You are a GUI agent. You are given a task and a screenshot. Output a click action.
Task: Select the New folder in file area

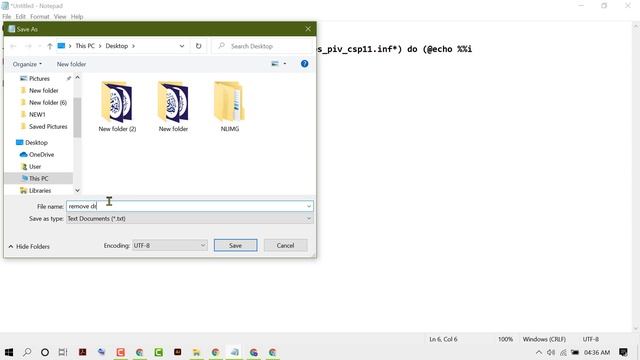(173, 106)
